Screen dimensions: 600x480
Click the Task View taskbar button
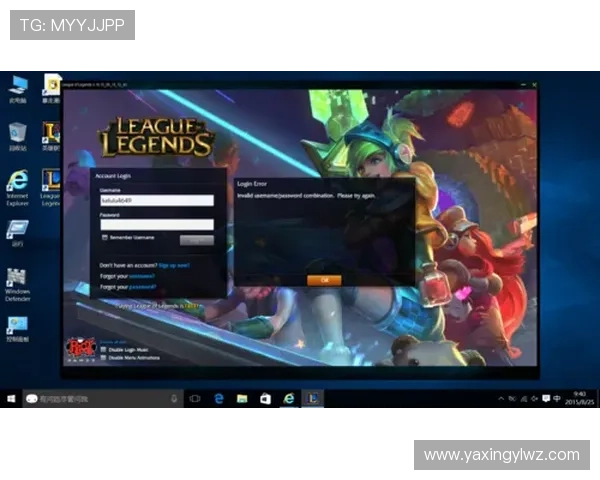pyautogui.click(x=195, y=398)
